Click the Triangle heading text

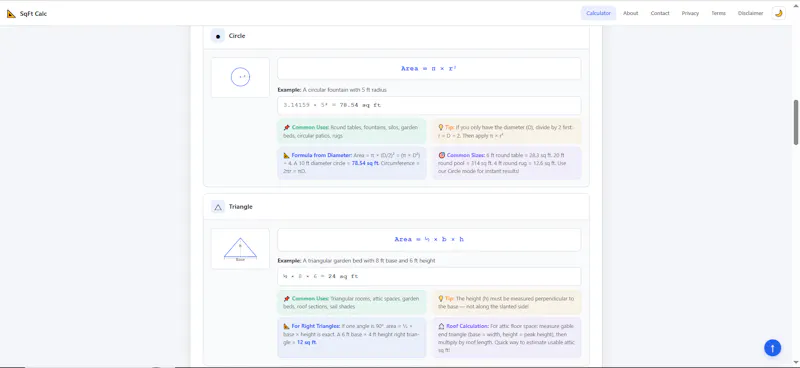(240, 207)
